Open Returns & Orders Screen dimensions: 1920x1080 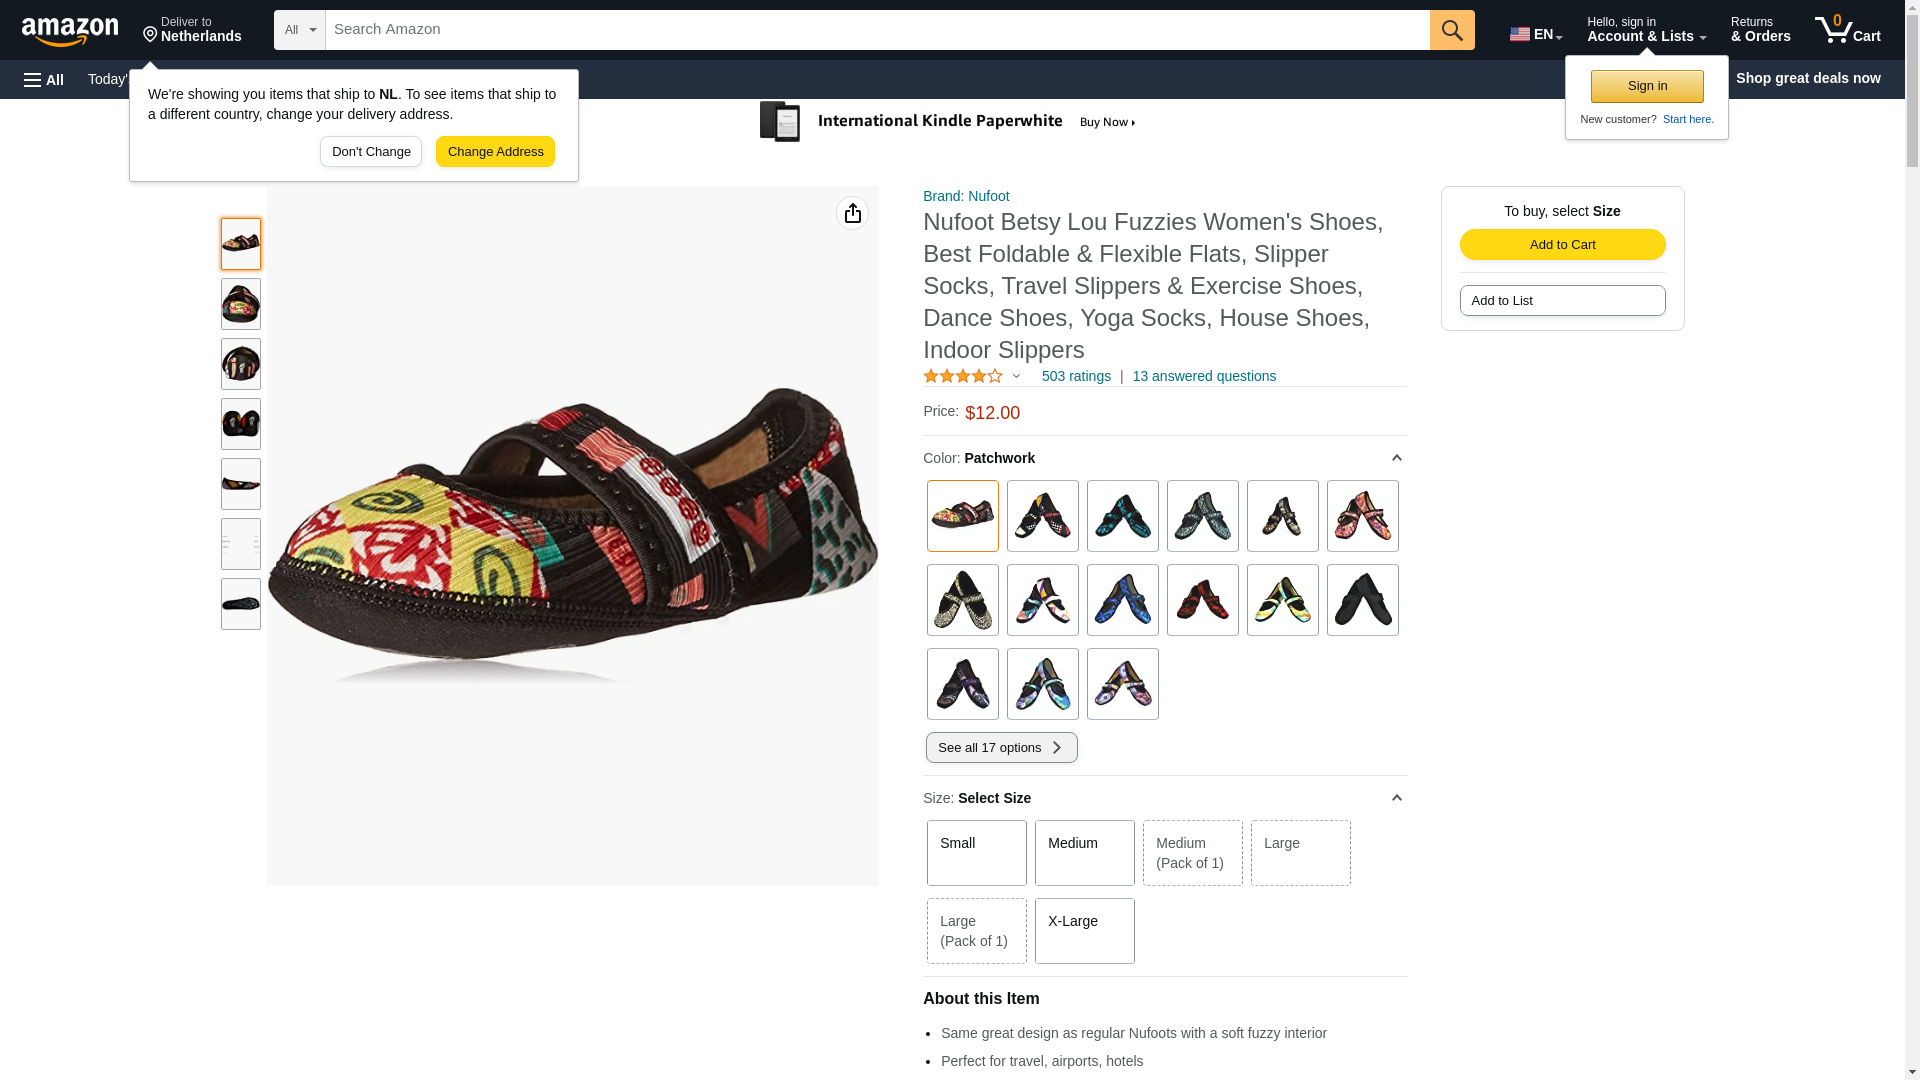coord(1760,30)
